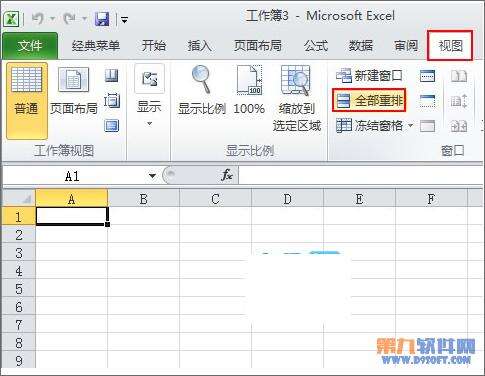
Task: Select column E header
Action: pos(359,198)
